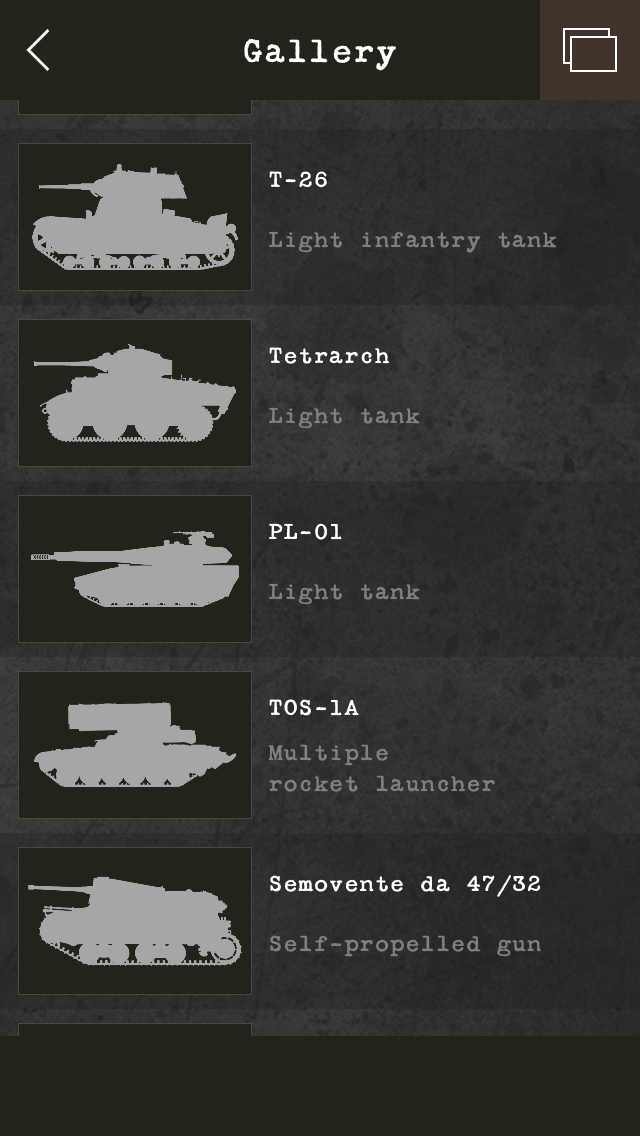Tap the 'Self-propelled gun' description
This screenshot has width=640, height=1136.
[405, 944]
